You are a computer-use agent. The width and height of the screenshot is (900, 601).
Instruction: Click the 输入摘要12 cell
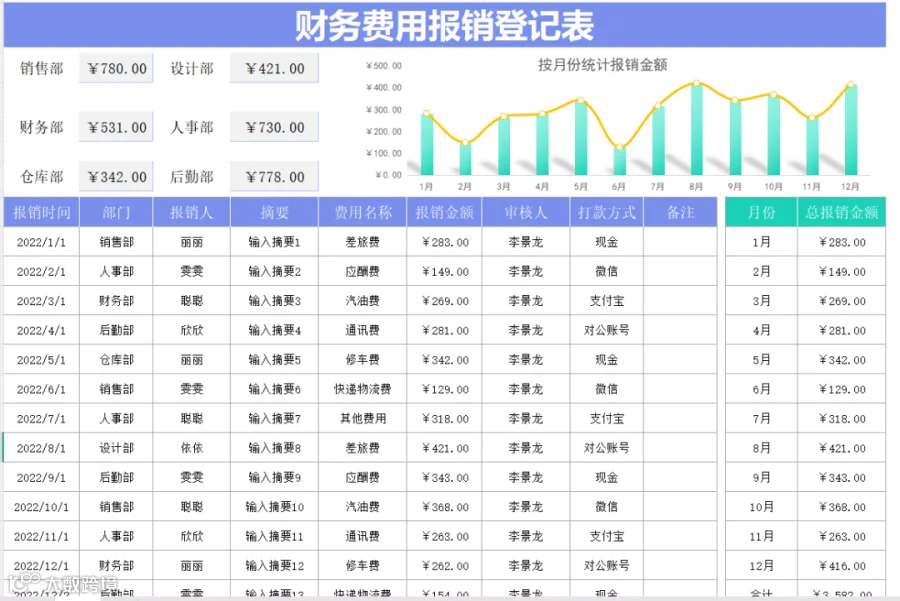(274, 566)
